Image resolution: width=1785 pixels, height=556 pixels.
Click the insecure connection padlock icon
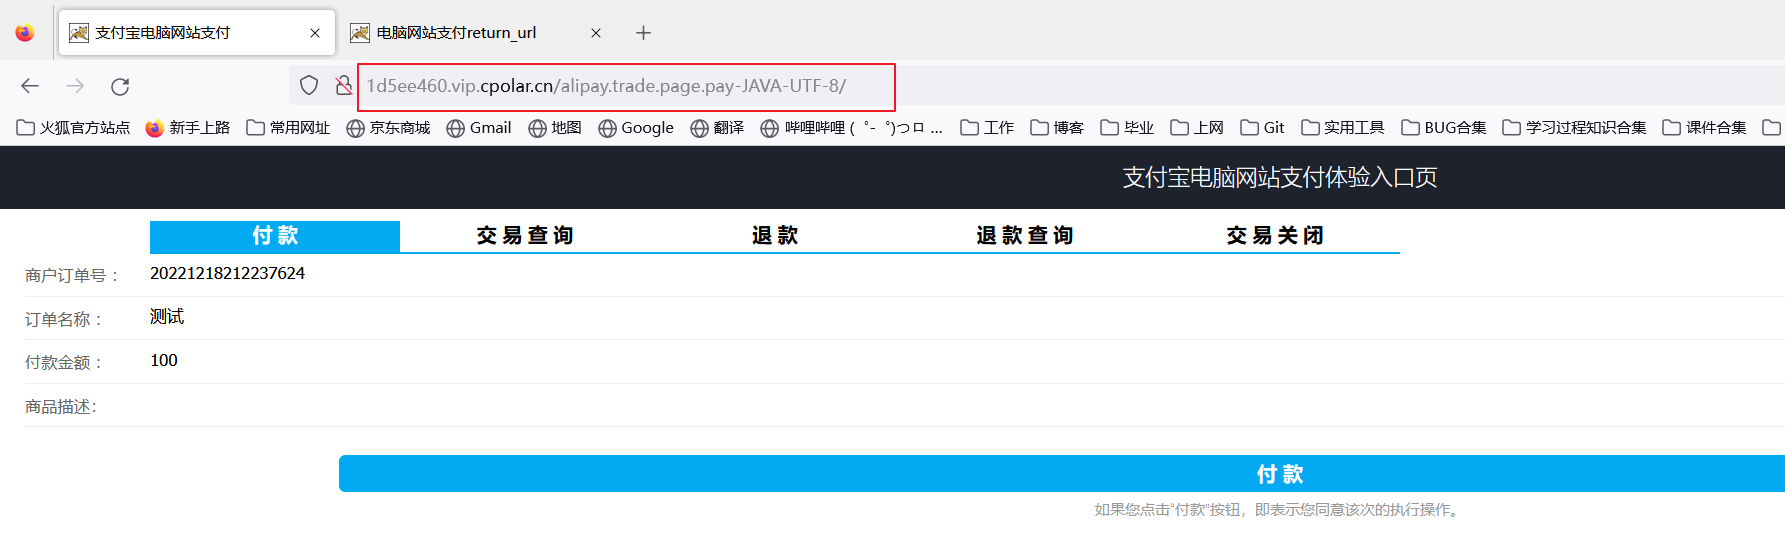343,86
